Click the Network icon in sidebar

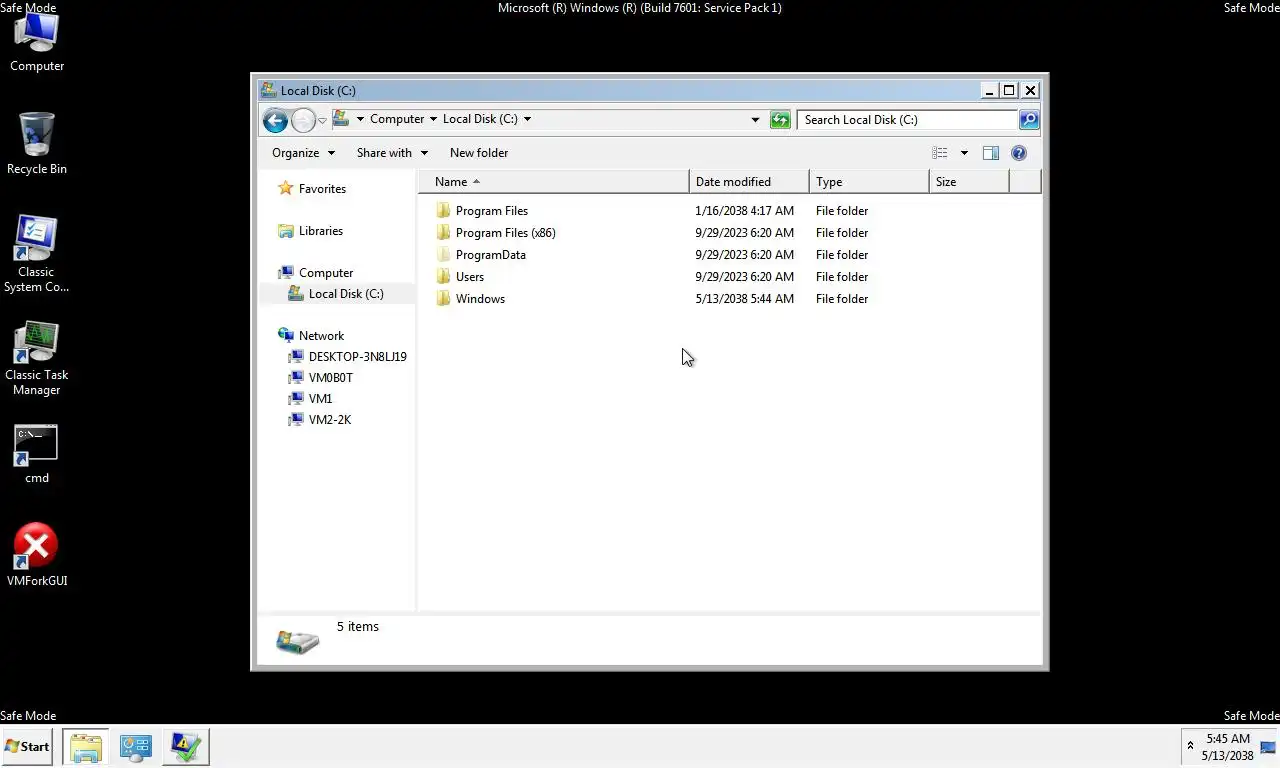(x=286, y=336)
